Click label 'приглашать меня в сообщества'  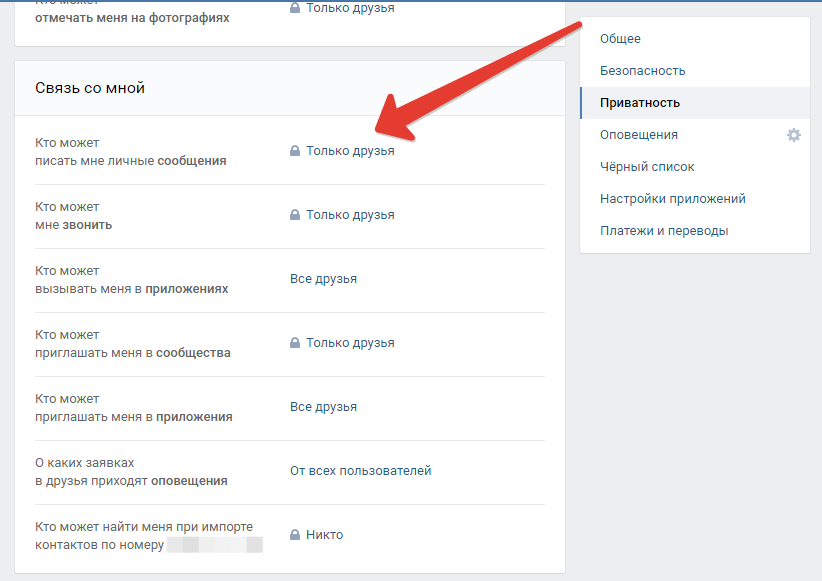coord(133,353)
